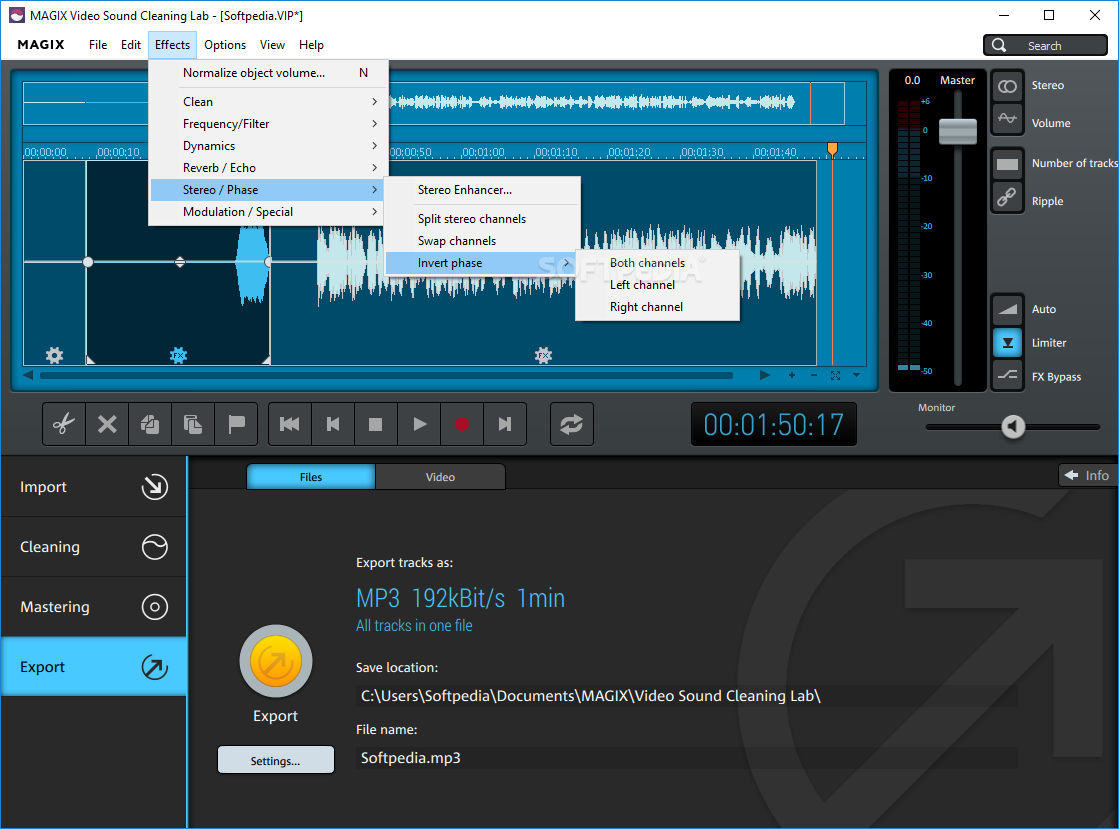Screen dimensions: 1119x829
Task: Click the Import arrow icon
Action: pyautogui.click(x=154, y=487)
